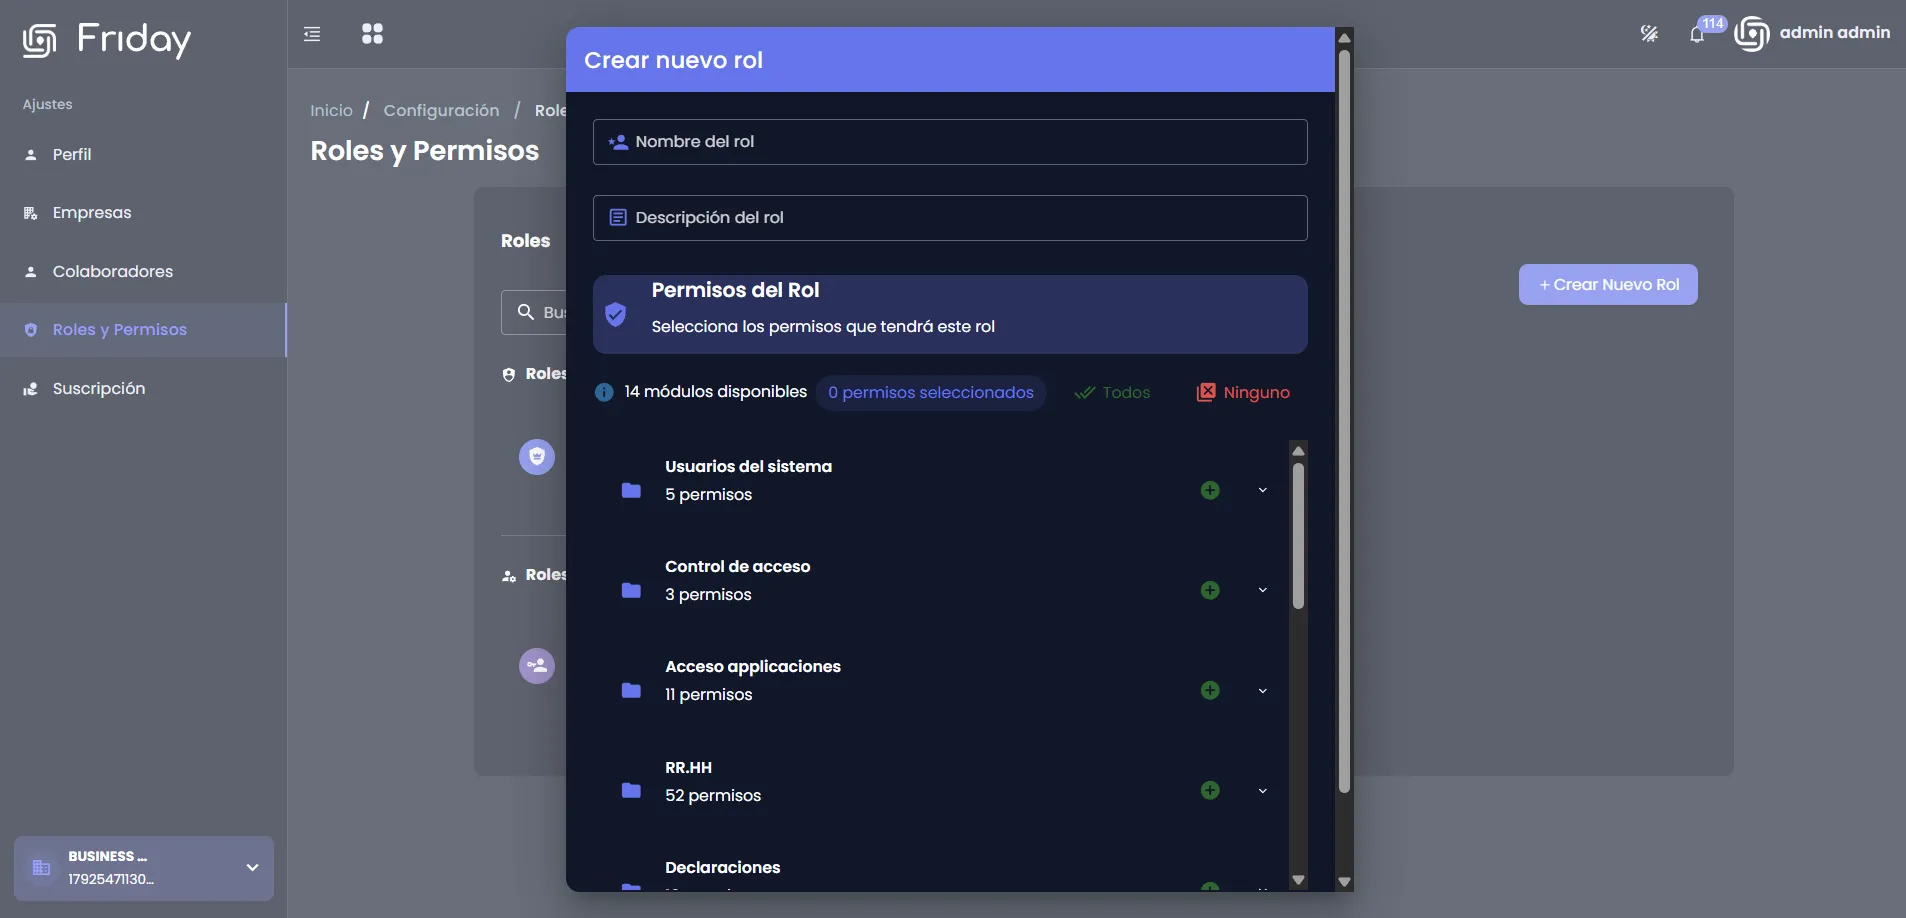Click the Roles y Permisos page heading

click(424, 150)
